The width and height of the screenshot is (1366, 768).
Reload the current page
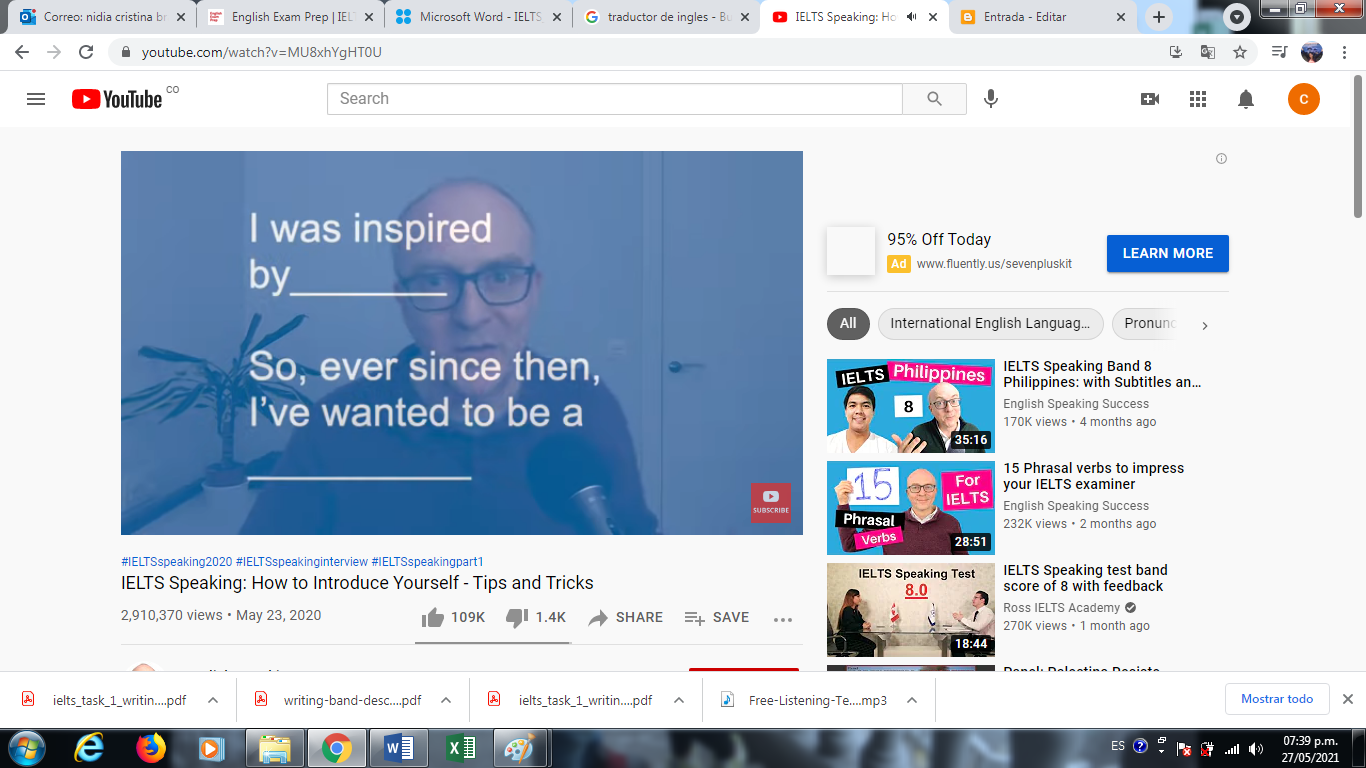pyautogui.click(x=86, y=52)
